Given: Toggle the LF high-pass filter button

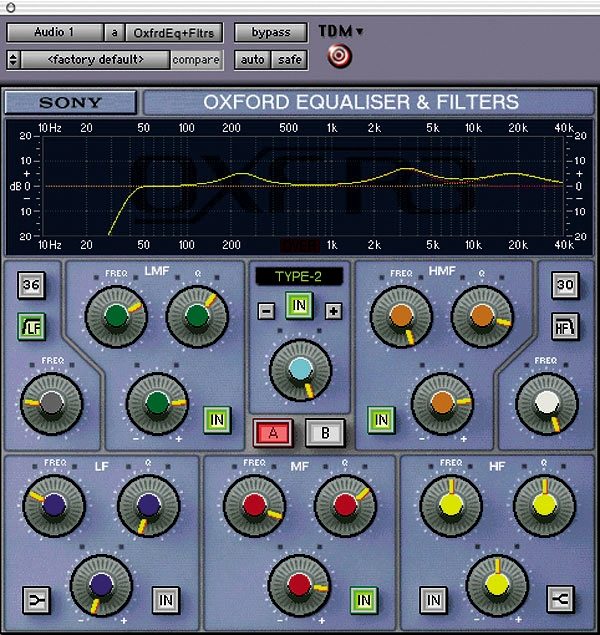Looking at the screenshot, I should pos(32,326).
